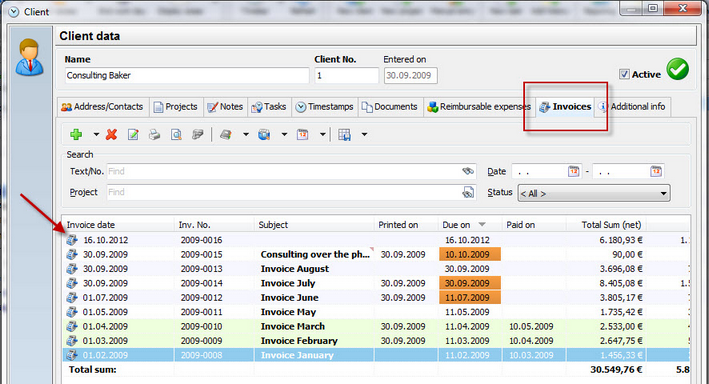Click the Entered on date field
The width and height of the screenshot is (709, 384).
(411, 76)
